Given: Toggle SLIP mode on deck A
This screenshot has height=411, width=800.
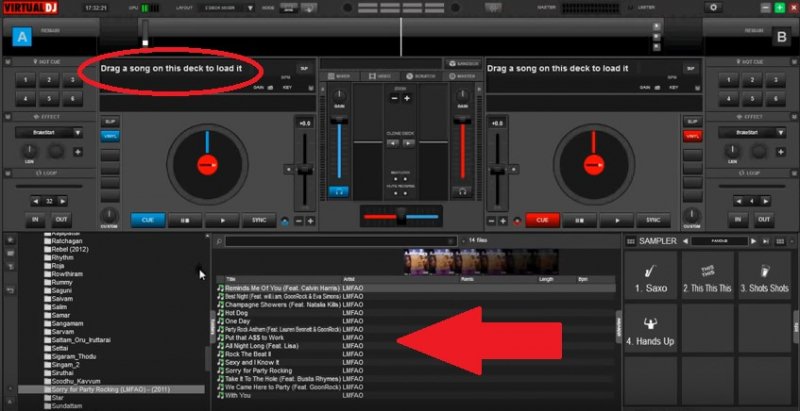Looking at the screenshot, I should (110, 122).
